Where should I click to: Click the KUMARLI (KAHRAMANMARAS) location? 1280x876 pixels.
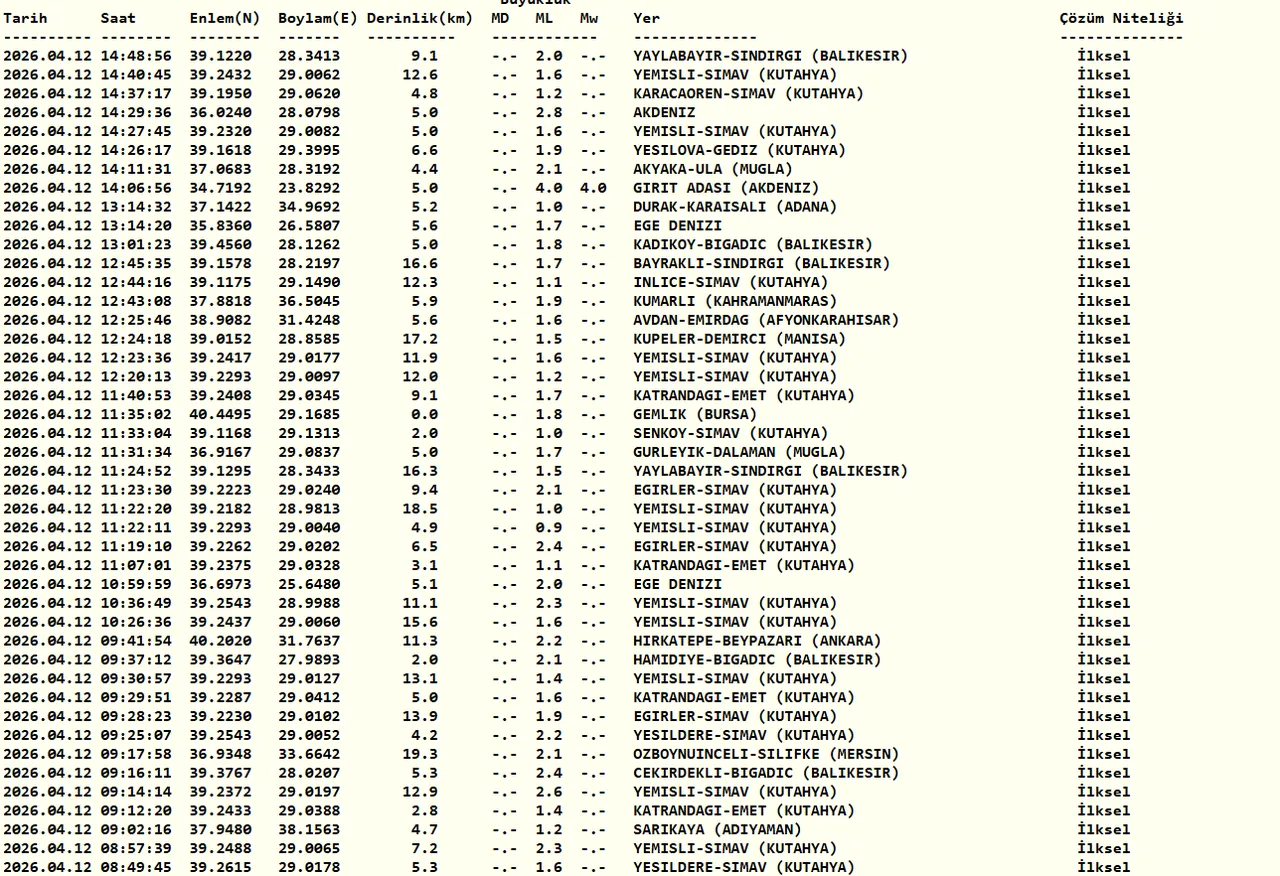(735, 301)
